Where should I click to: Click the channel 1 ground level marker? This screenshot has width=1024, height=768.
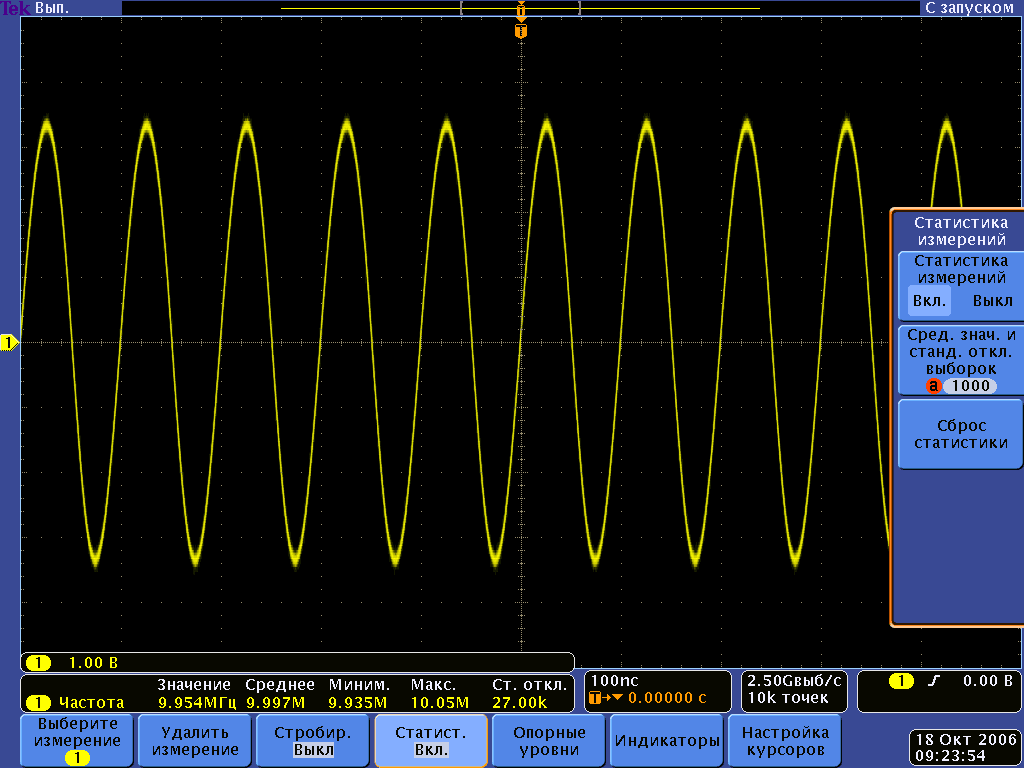[x=9, y=343]
